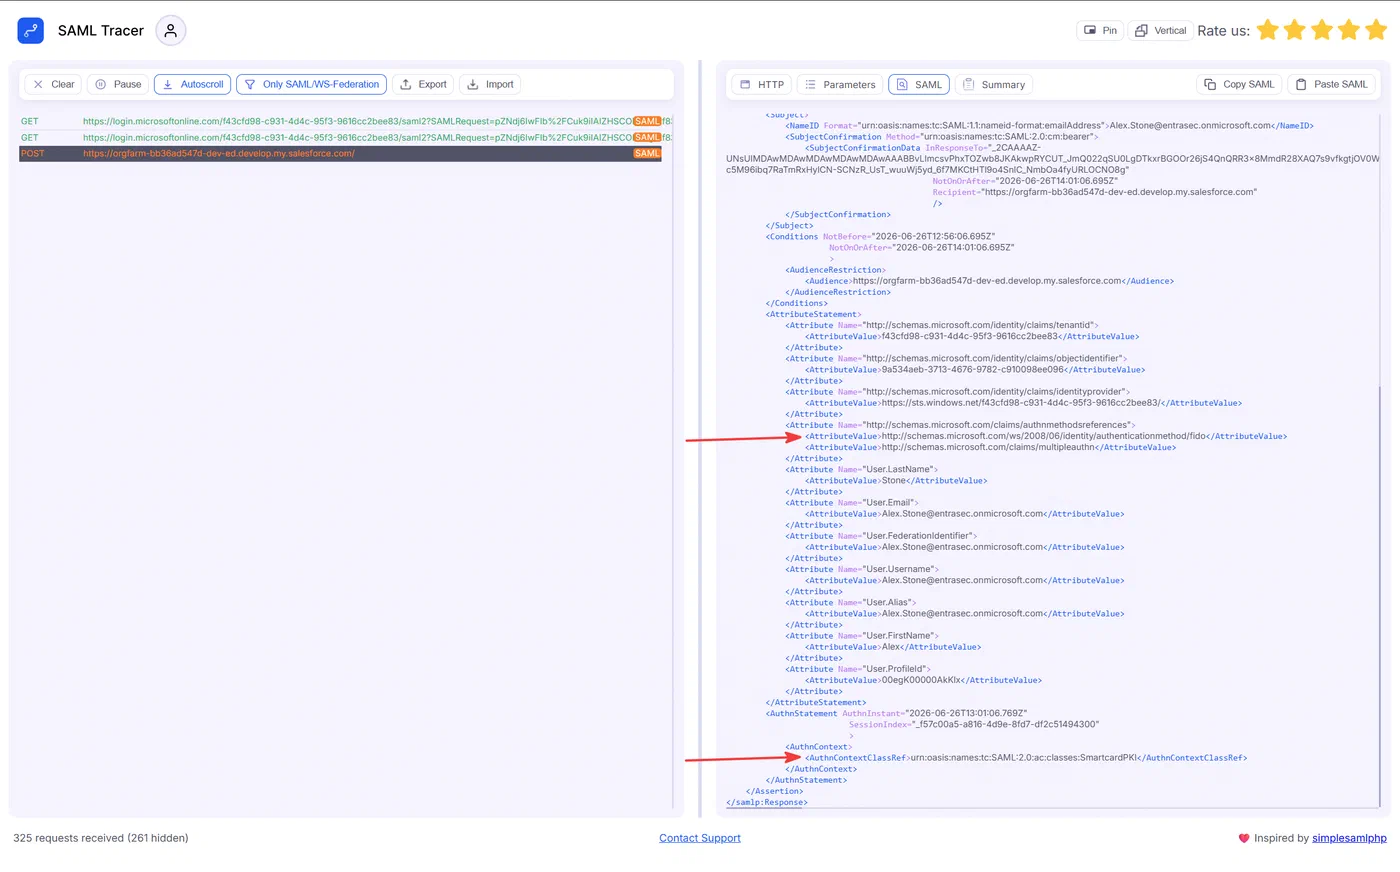Screen dimensions: 1400x872
Task: Toggle Only SAML/WS-Federation filter
Action: pyautogui.click(x=311, y=85)
